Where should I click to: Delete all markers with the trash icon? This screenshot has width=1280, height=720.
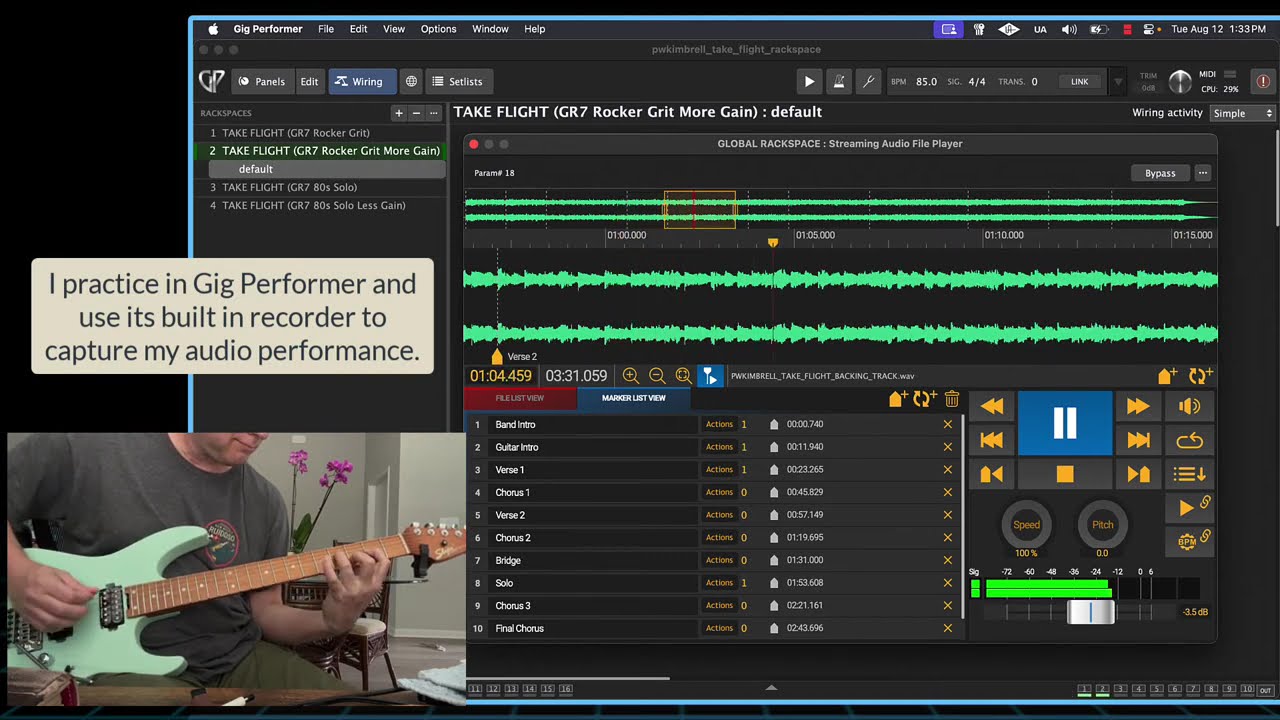coord(951,399)
